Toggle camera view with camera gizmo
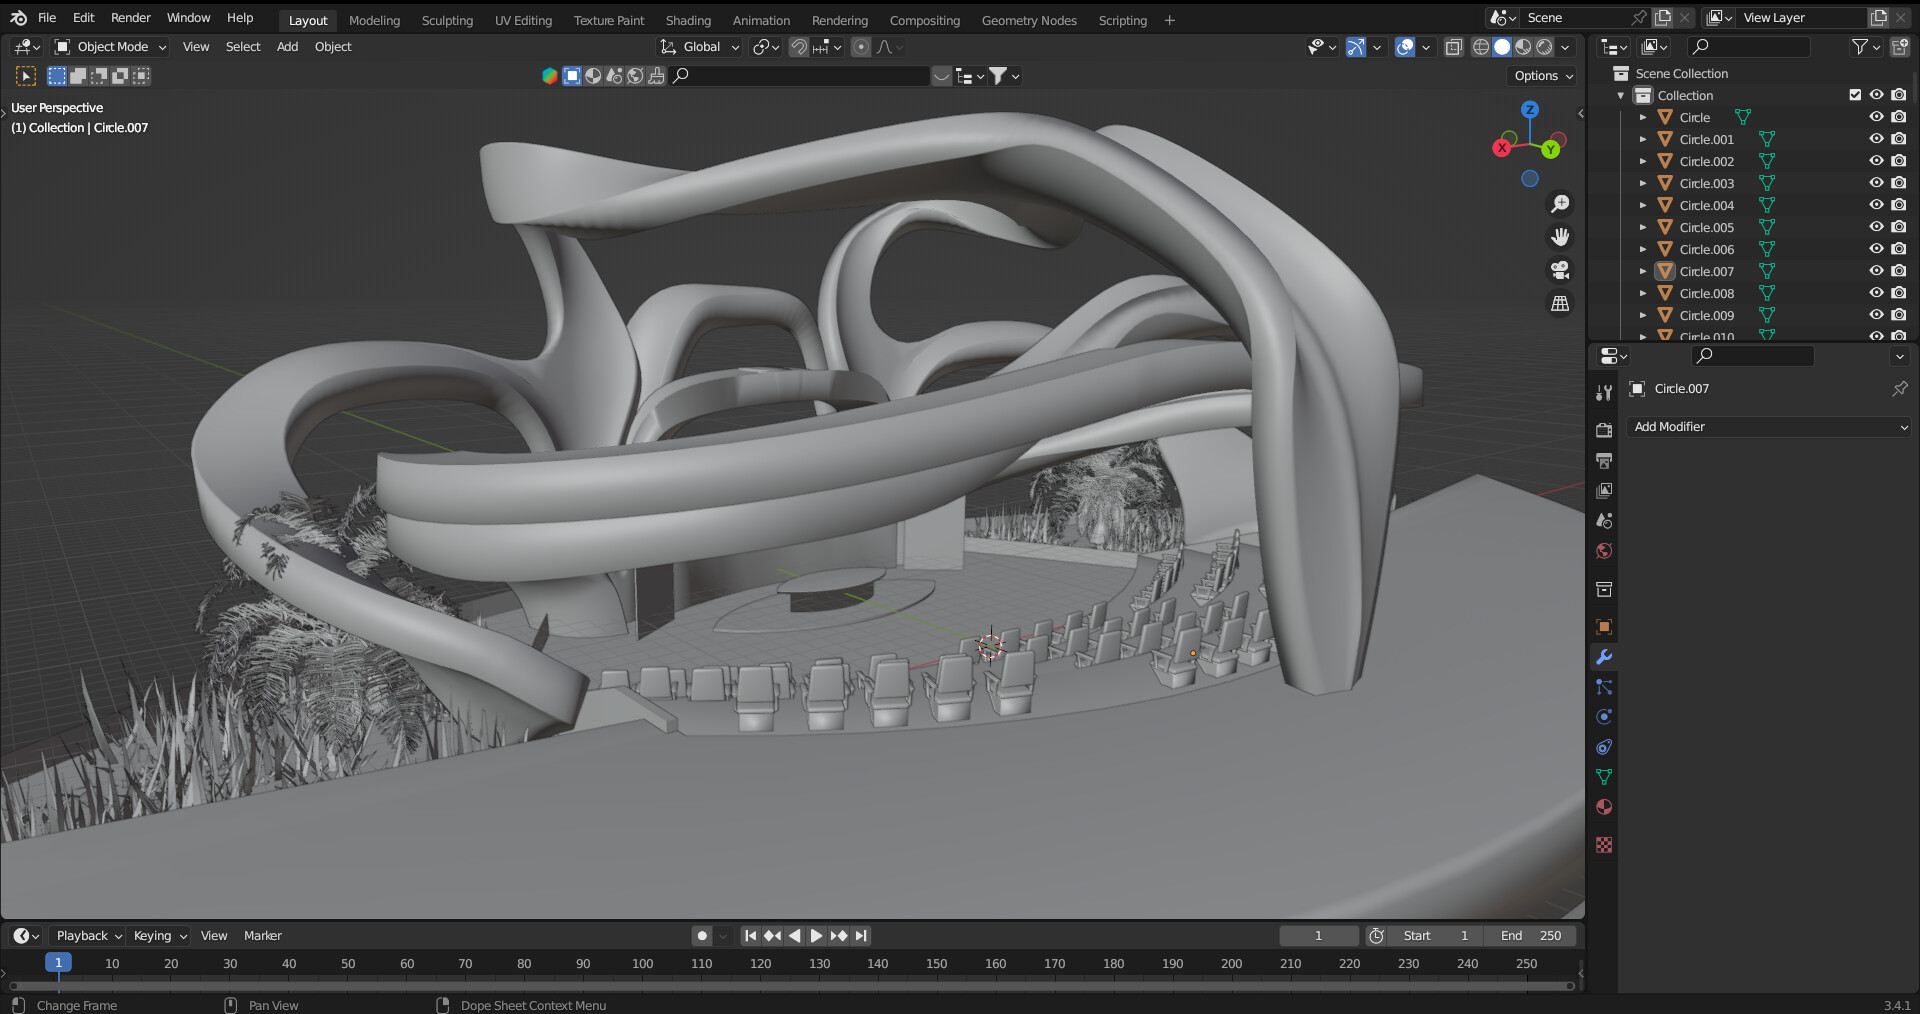 coord(1559,270)
